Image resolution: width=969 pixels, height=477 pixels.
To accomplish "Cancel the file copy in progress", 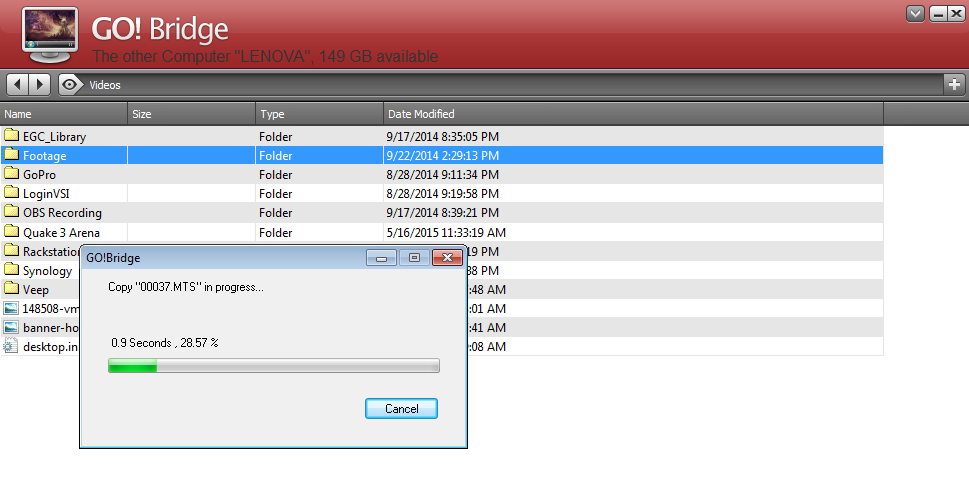I will pos(402,408).
